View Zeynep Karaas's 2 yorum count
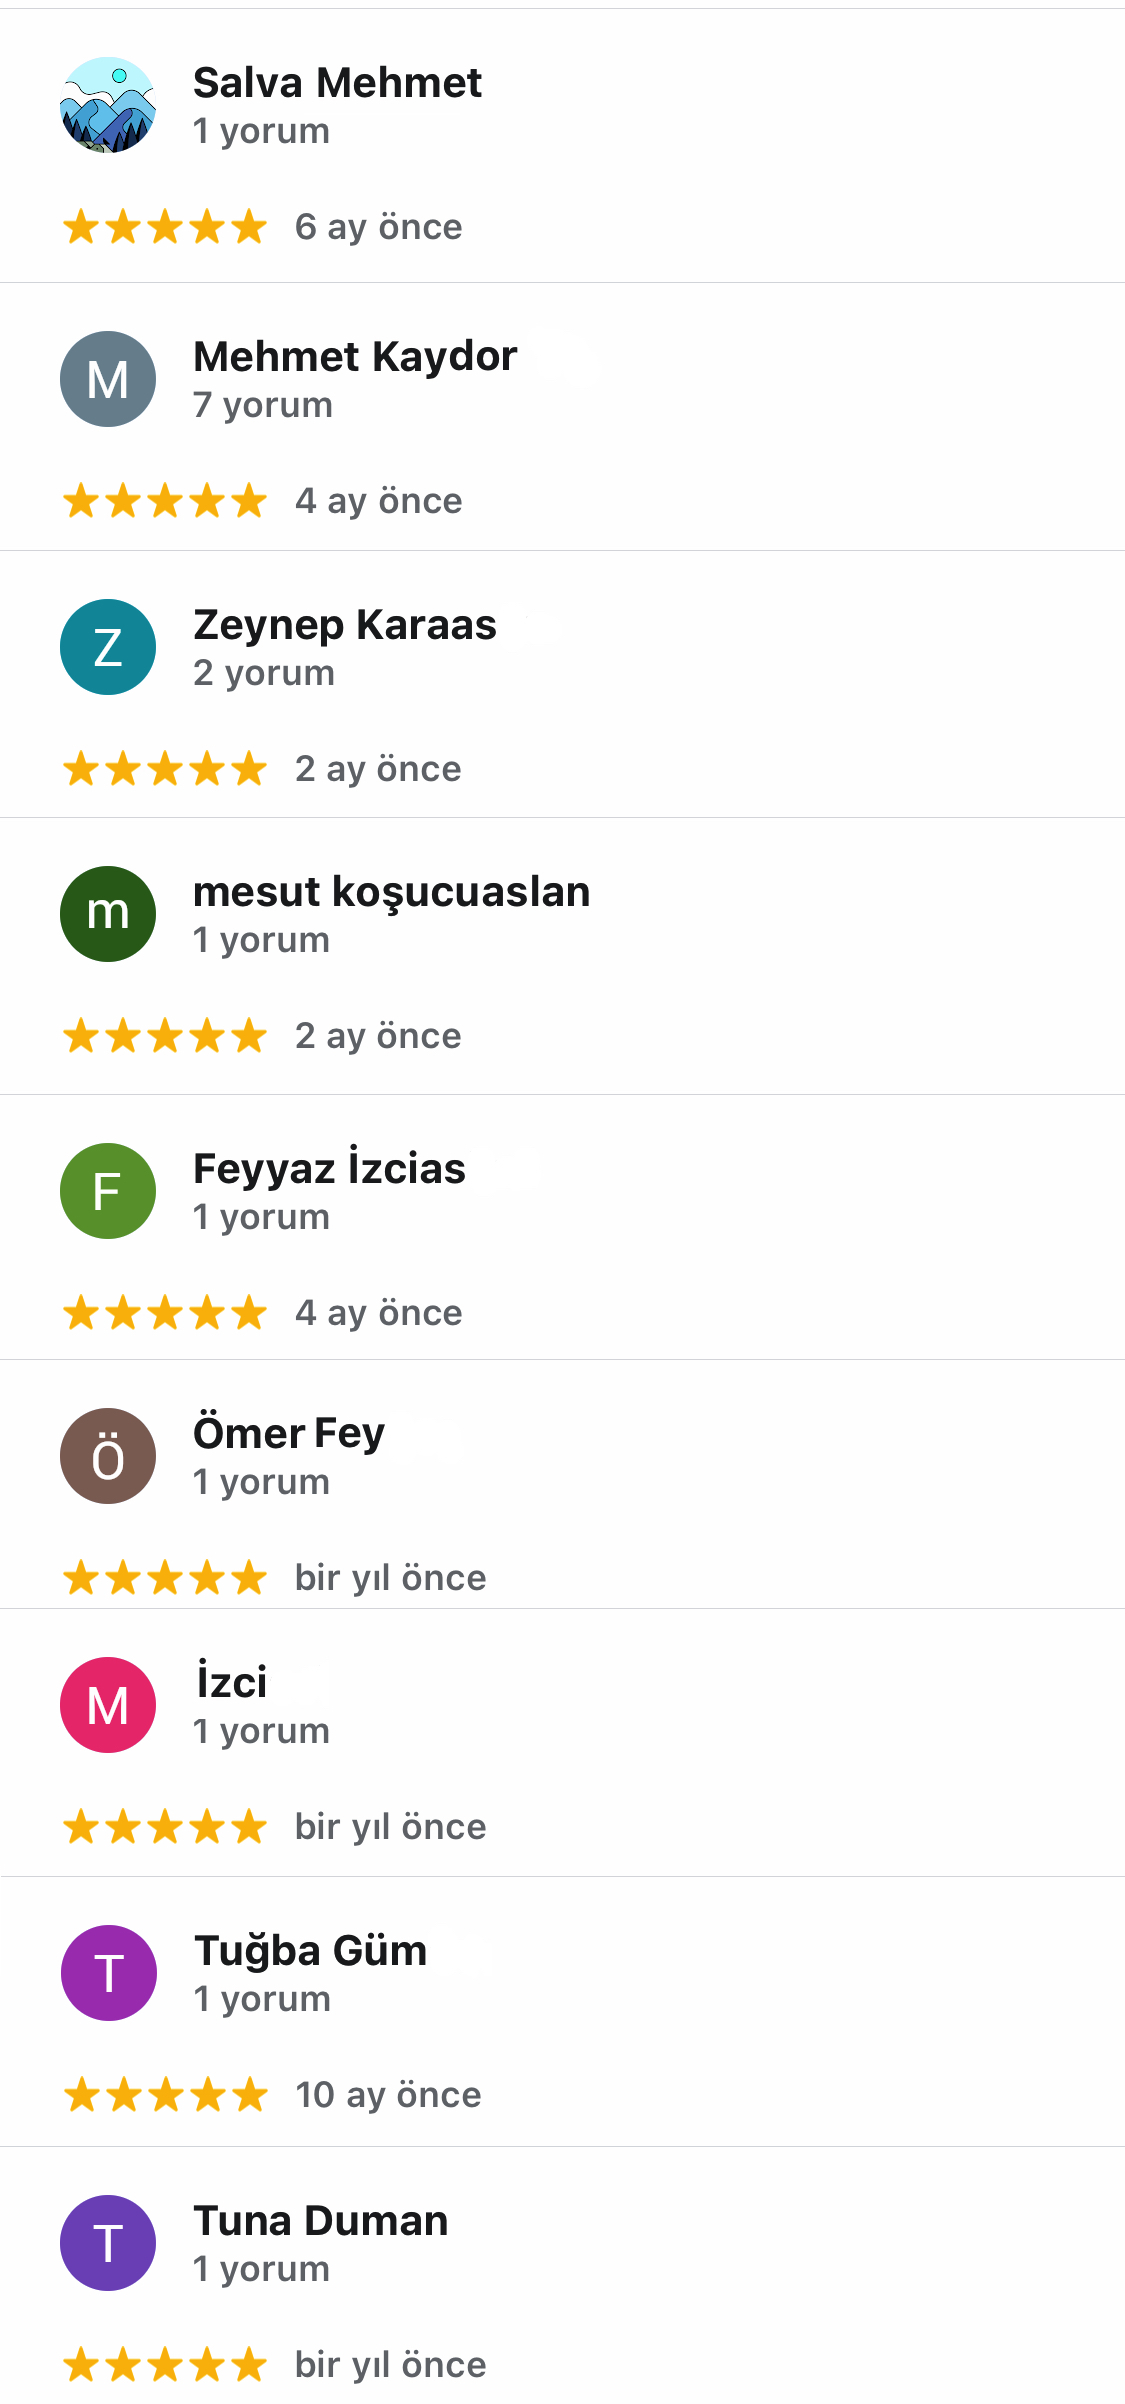 click(264, 673)
